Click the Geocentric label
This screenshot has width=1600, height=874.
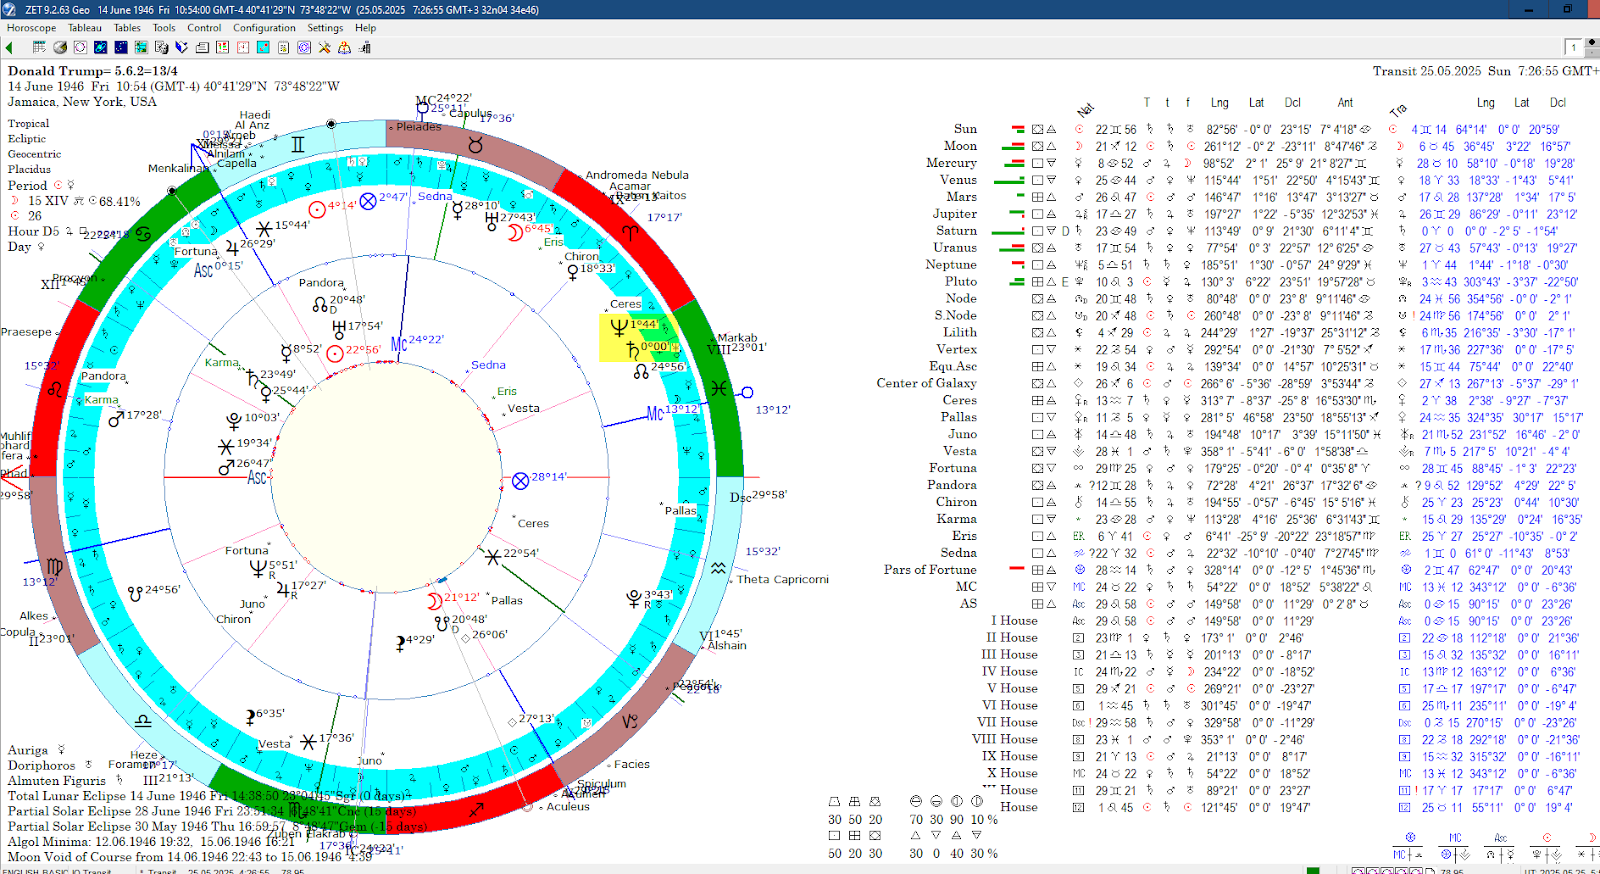(x=34, y=154)
